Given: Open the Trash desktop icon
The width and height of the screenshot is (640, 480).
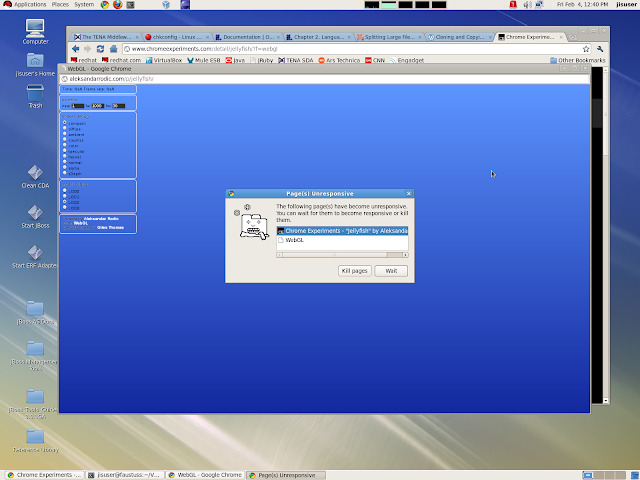Looking at the screenshot, I should pyautogui.click(x=35, y=96).
